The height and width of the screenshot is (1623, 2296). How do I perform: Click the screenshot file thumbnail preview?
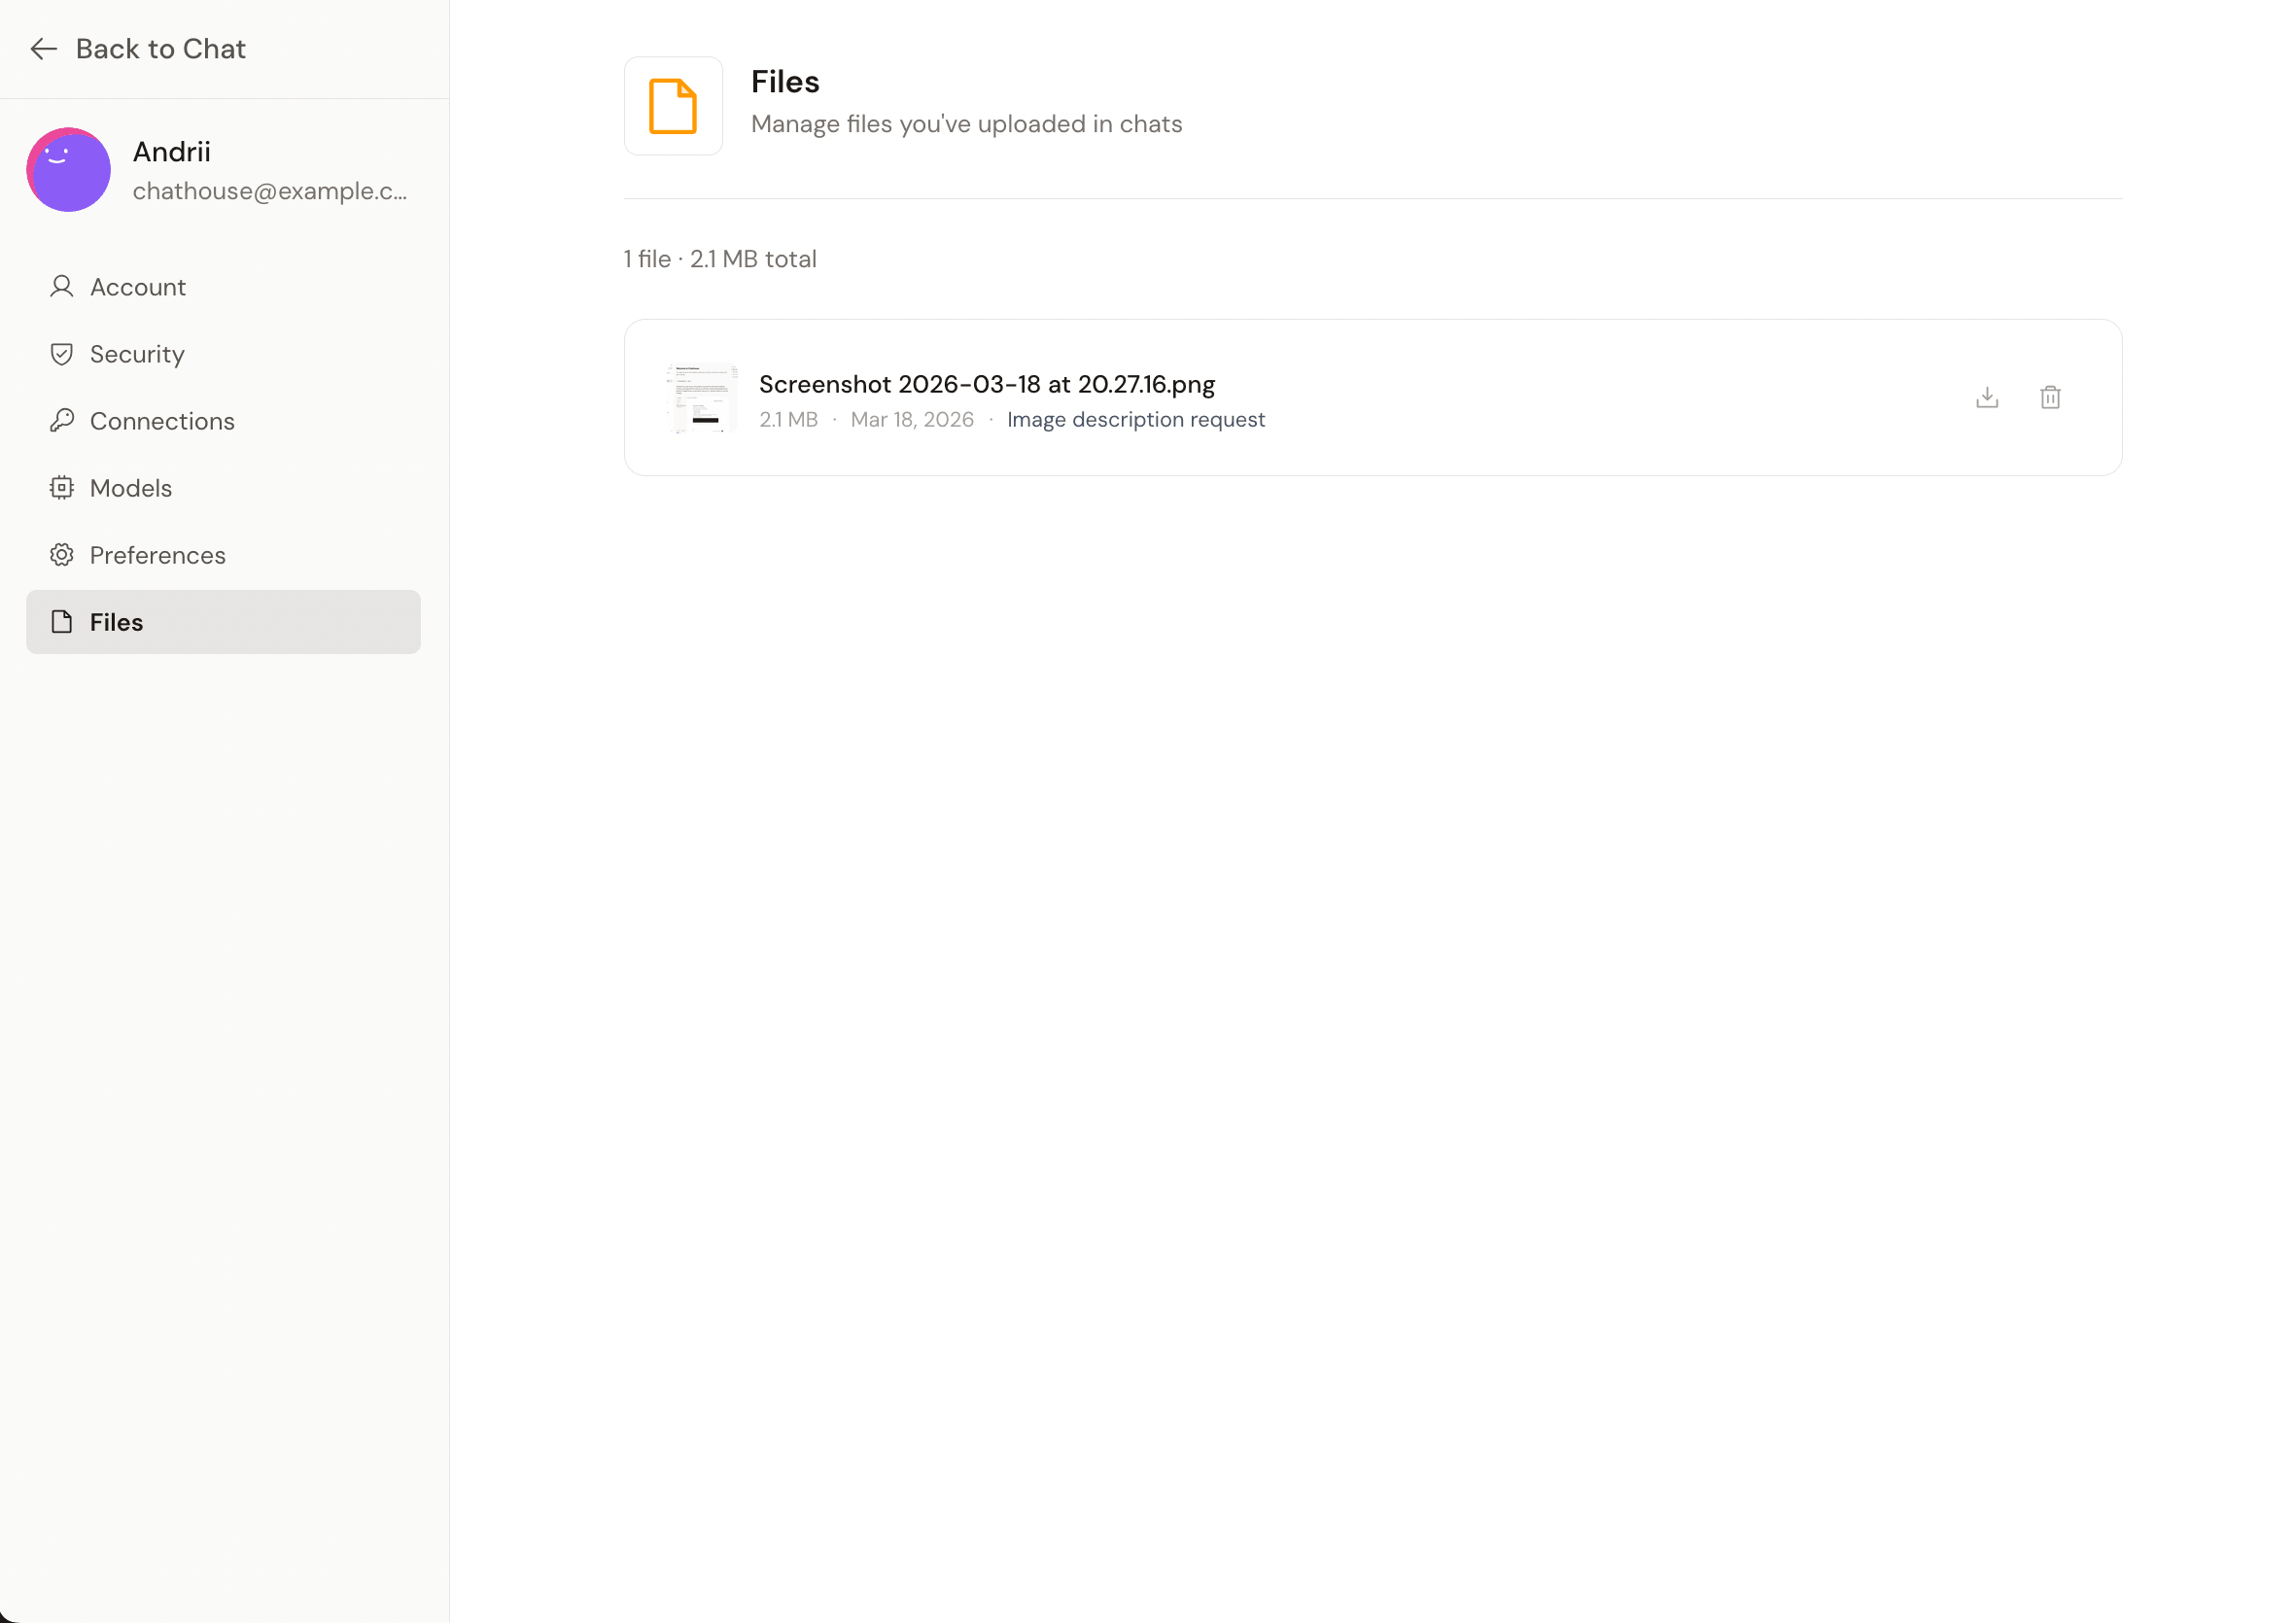[702, 398]
